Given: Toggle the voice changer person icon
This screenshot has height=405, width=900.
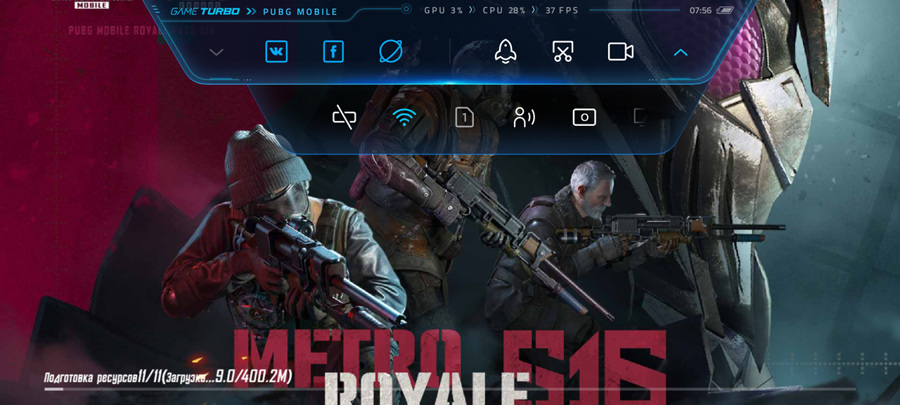Looking at the screenshot, I should (x=524, y=118).
